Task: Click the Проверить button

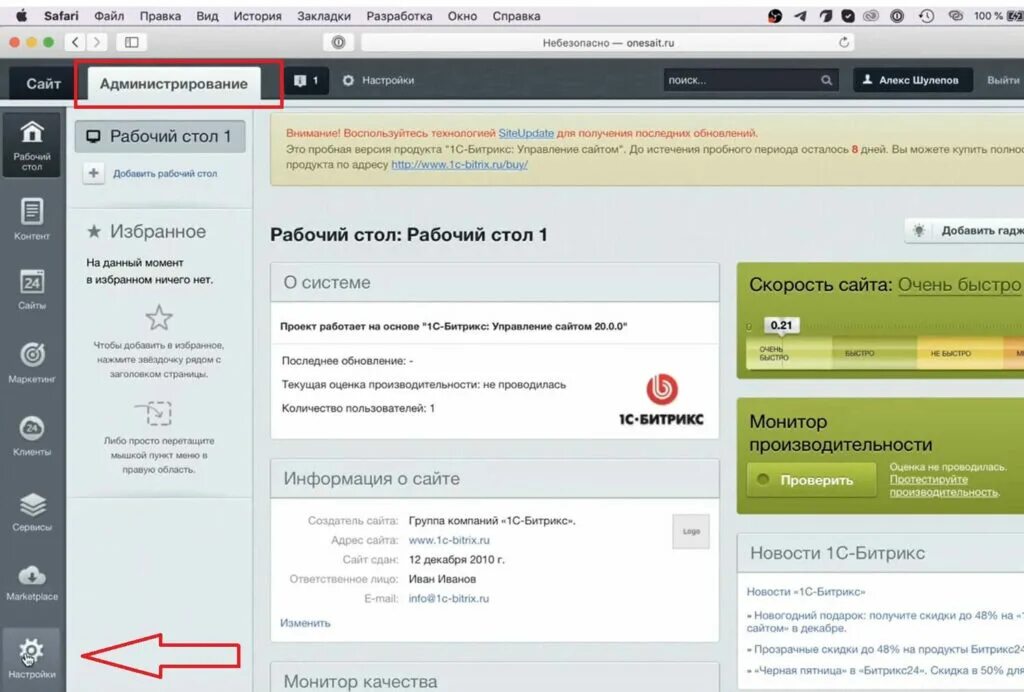Action: pos(811,480)
